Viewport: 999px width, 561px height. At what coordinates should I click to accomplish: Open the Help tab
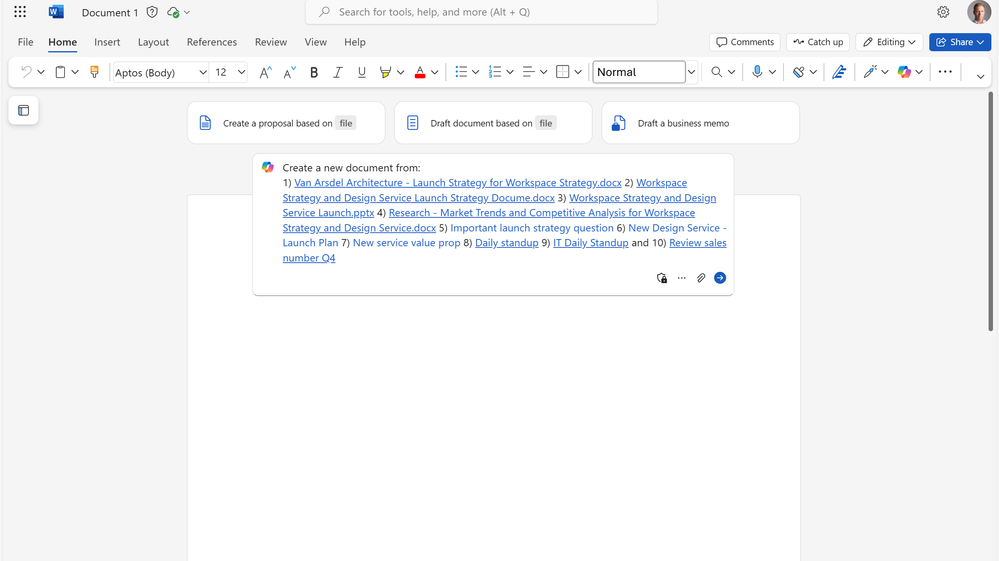(x=355, y=42)
